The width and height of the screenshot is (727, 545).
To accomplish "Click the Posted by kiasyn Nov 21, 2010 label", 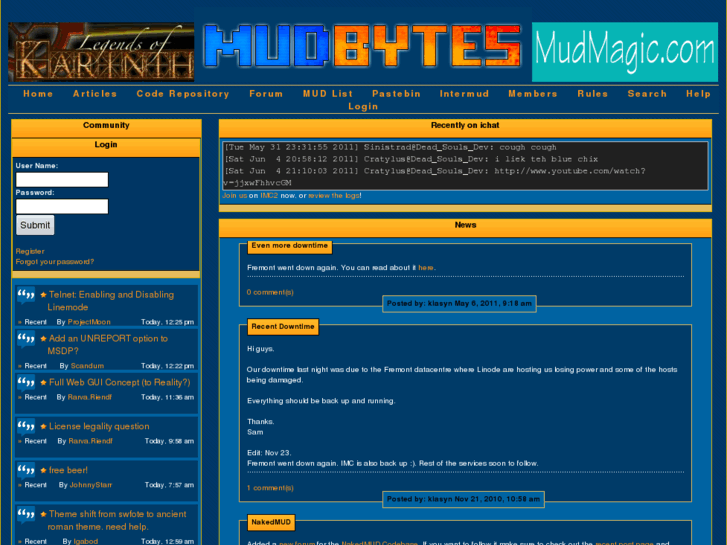I will click(x=463, y=500).
